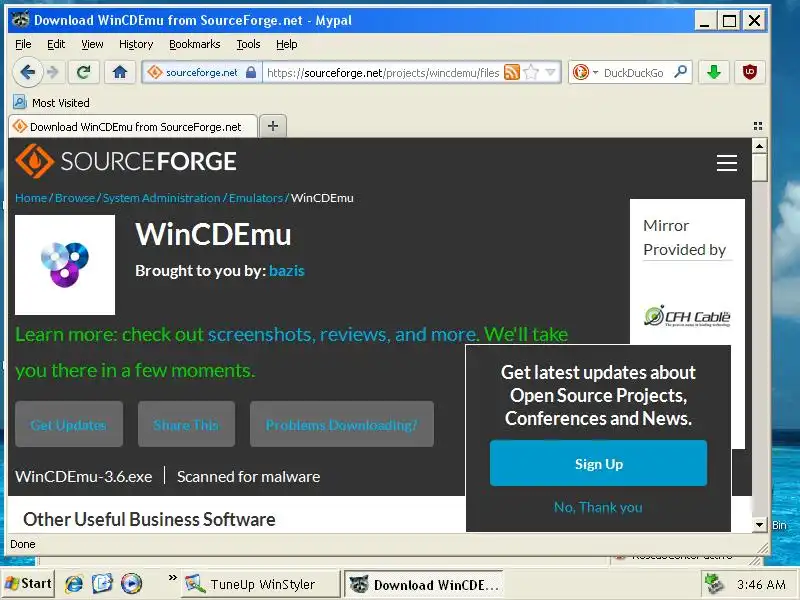This screenshot has height=600, width=800.
Task: Open the DuckDuckGo search engine selector
Action: click(x=585, y=72)
